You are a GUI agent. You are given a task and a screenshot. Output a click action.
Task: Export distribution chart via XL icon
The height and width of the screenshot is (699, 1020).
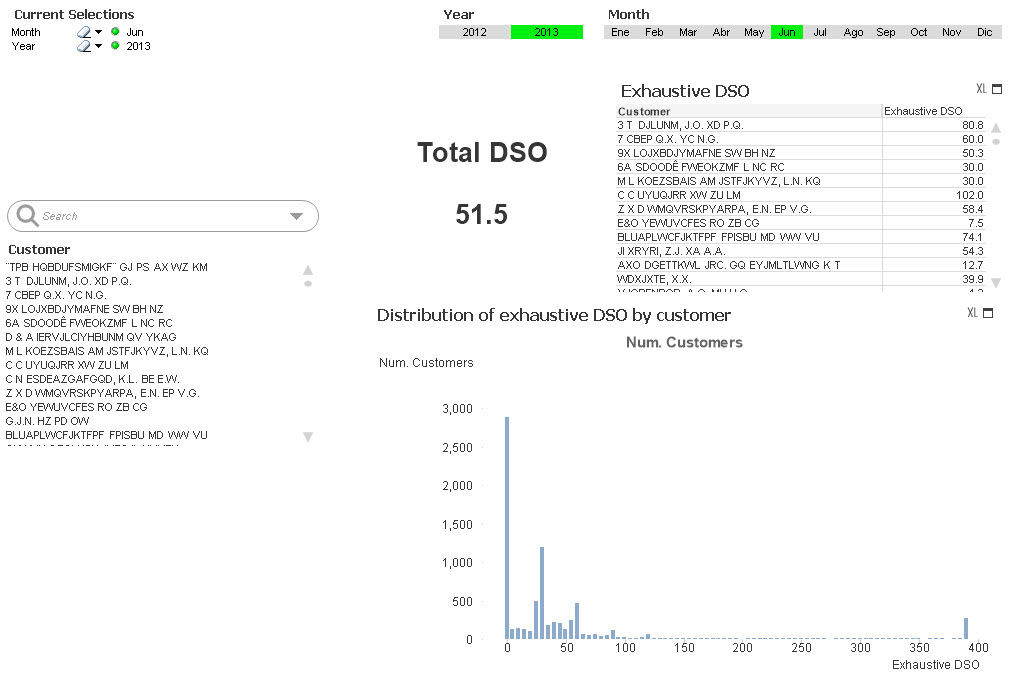tap(972, 313)
